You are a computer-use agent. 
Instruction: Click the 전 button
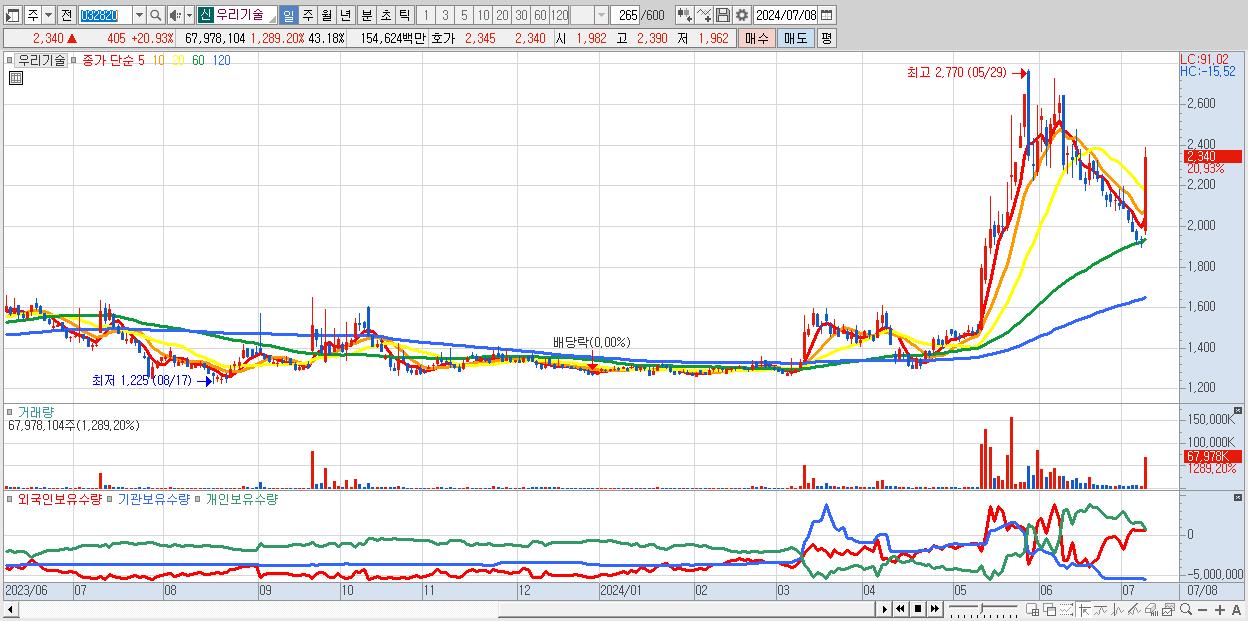66,15
